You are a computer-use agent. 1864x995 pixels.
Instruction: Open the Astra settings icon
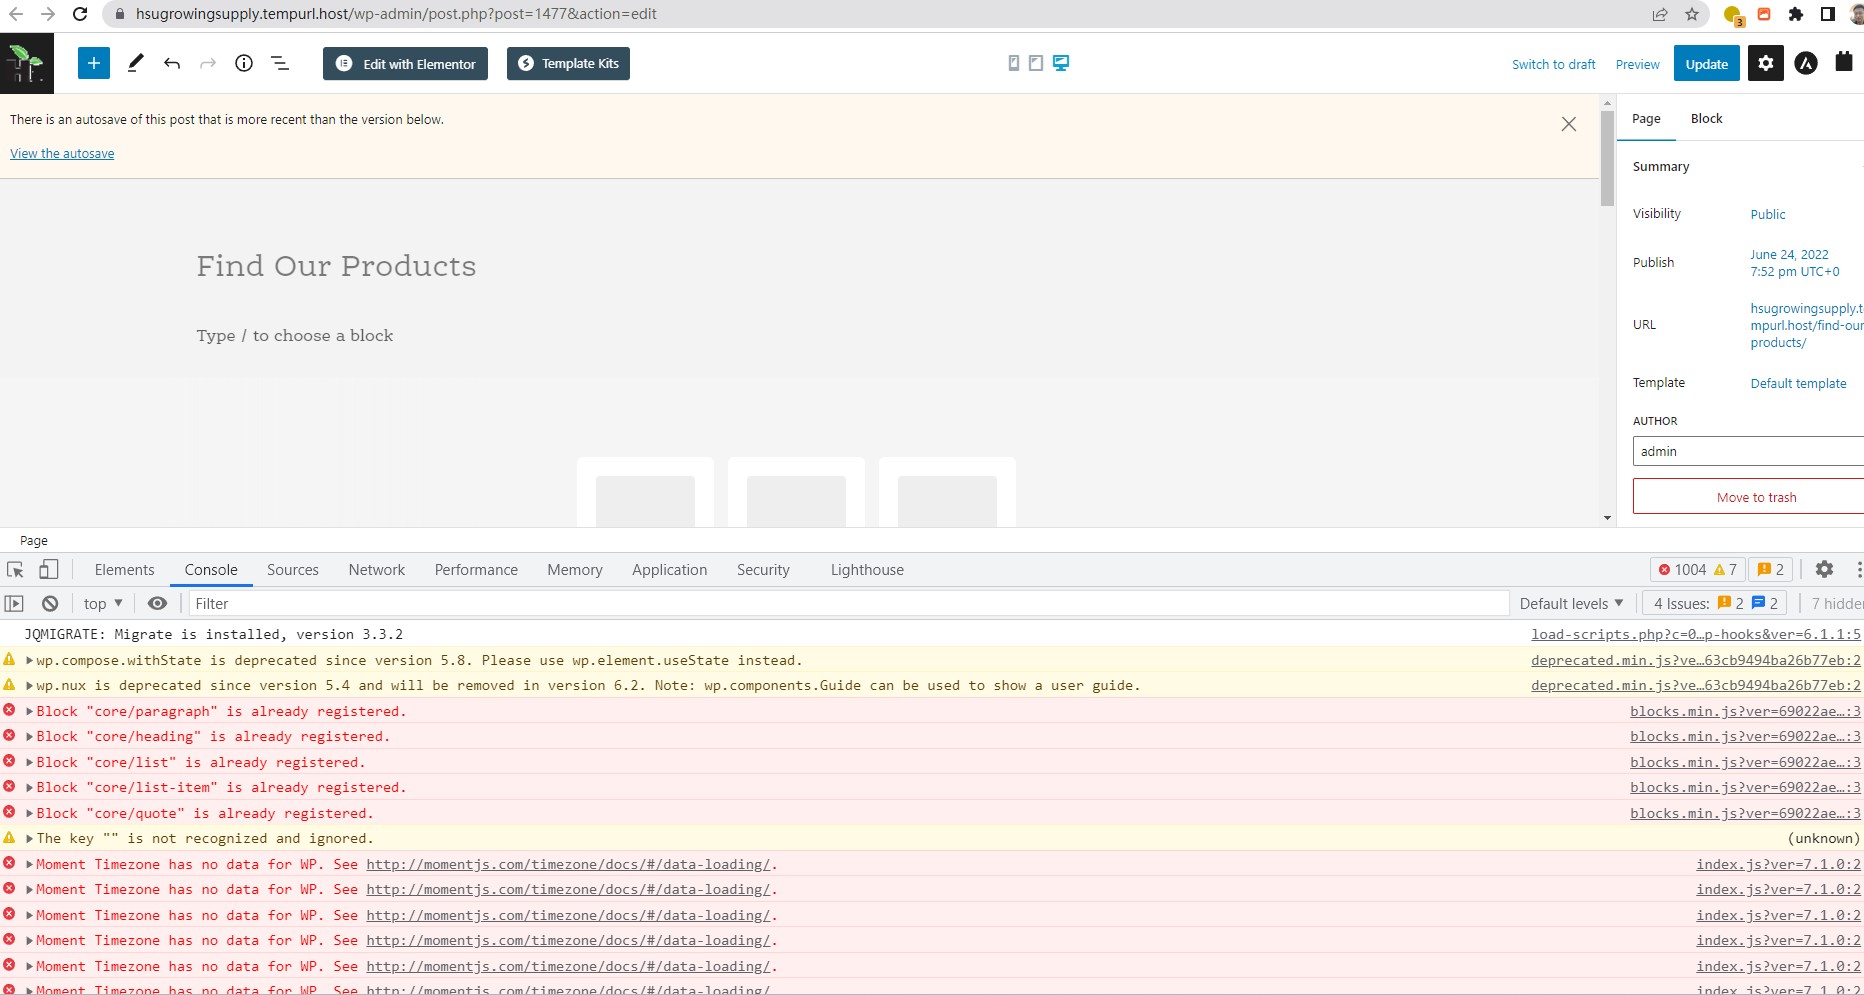1806,63
